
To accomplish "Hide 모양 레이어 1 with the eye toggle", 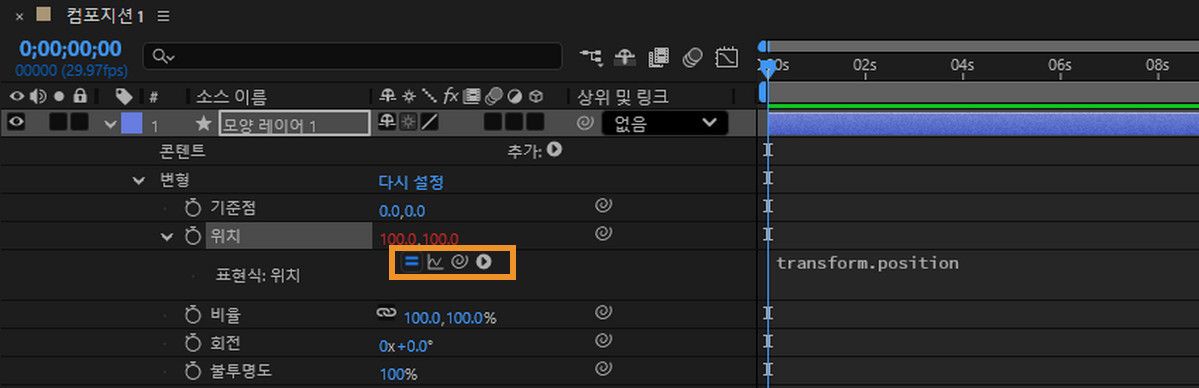I will (16, 122).
